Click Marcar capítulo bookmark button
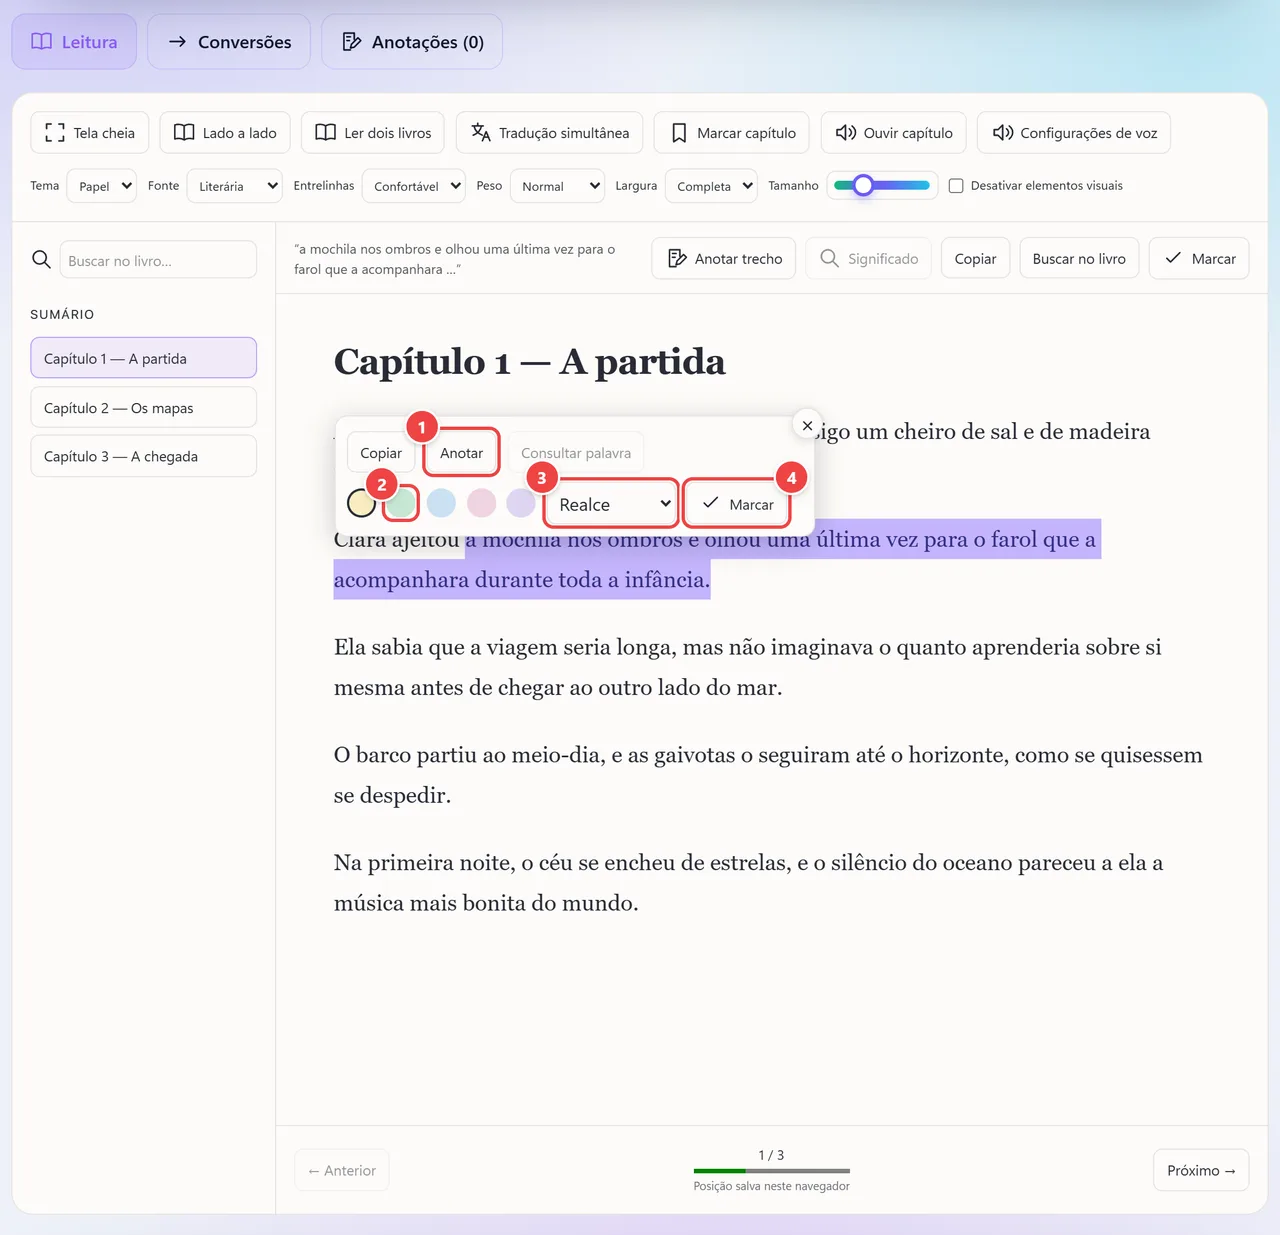This screenshot has width=1280, height=1235. click(x=733, y=133)
